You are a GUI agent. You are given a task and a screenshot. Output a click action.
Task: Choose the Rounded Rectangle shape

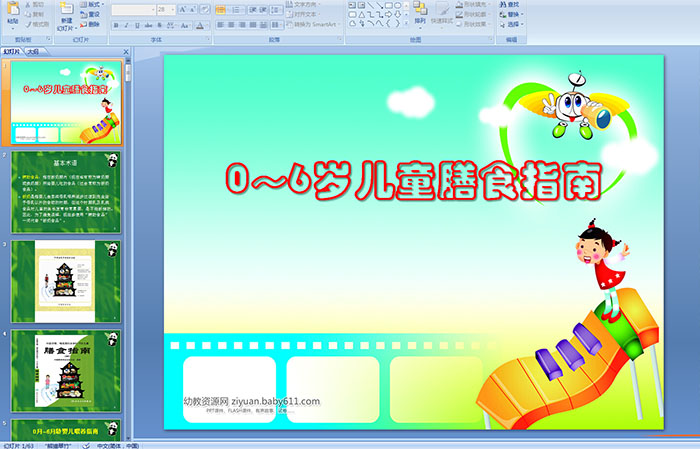click(x=352, y=15)
